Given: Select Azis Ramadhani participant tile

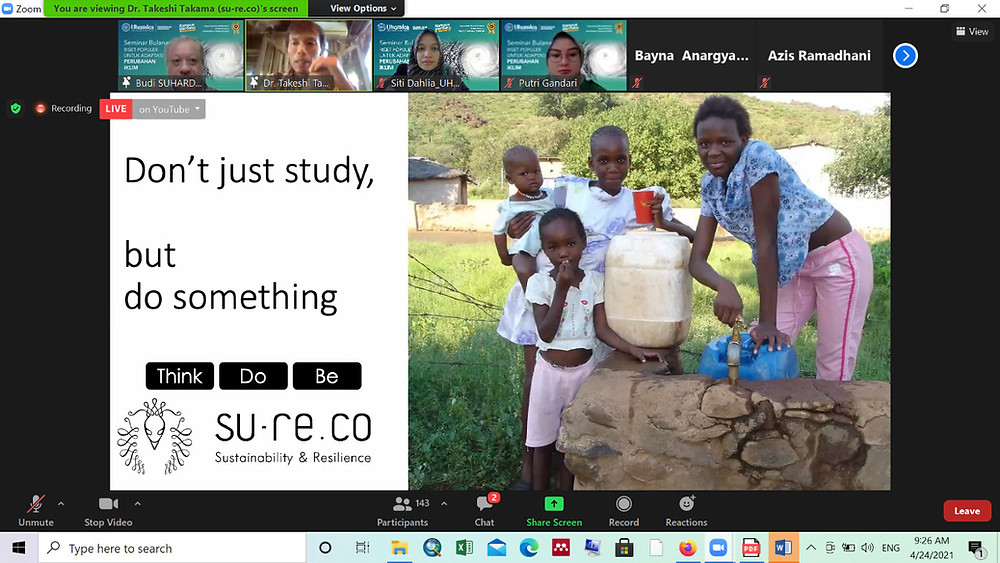Looking at the screenshot, I should pyautogui.click(x=819, y=55).
